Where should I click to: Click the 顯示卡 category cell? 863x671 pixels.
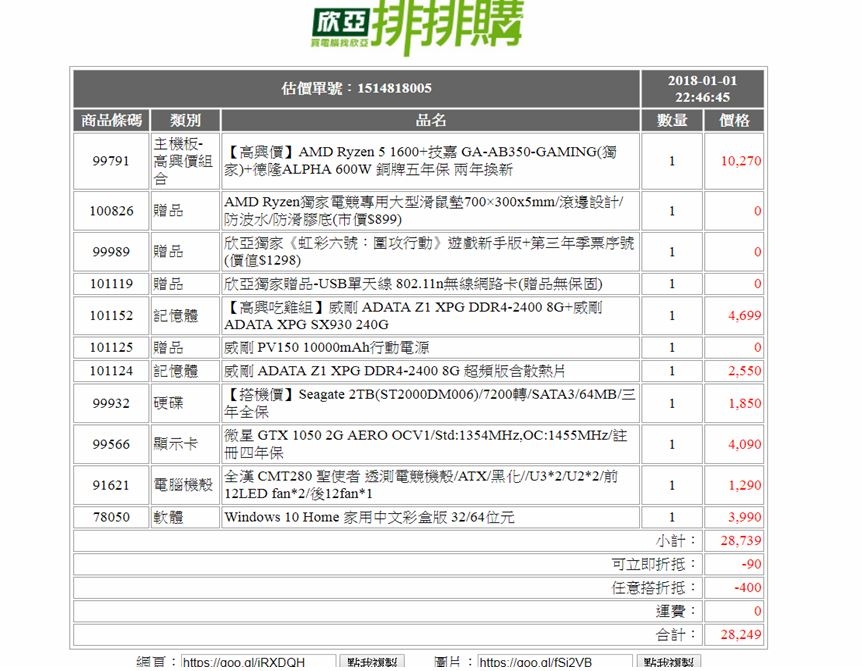click(185, 444)
